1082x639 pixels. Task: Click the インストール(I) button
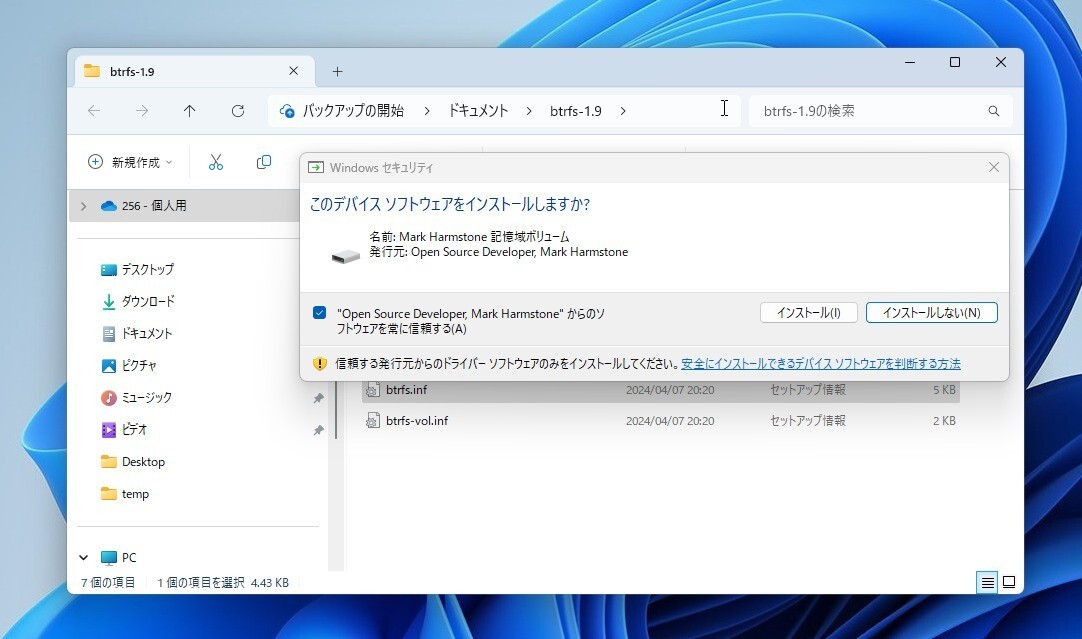click(809, 311)
